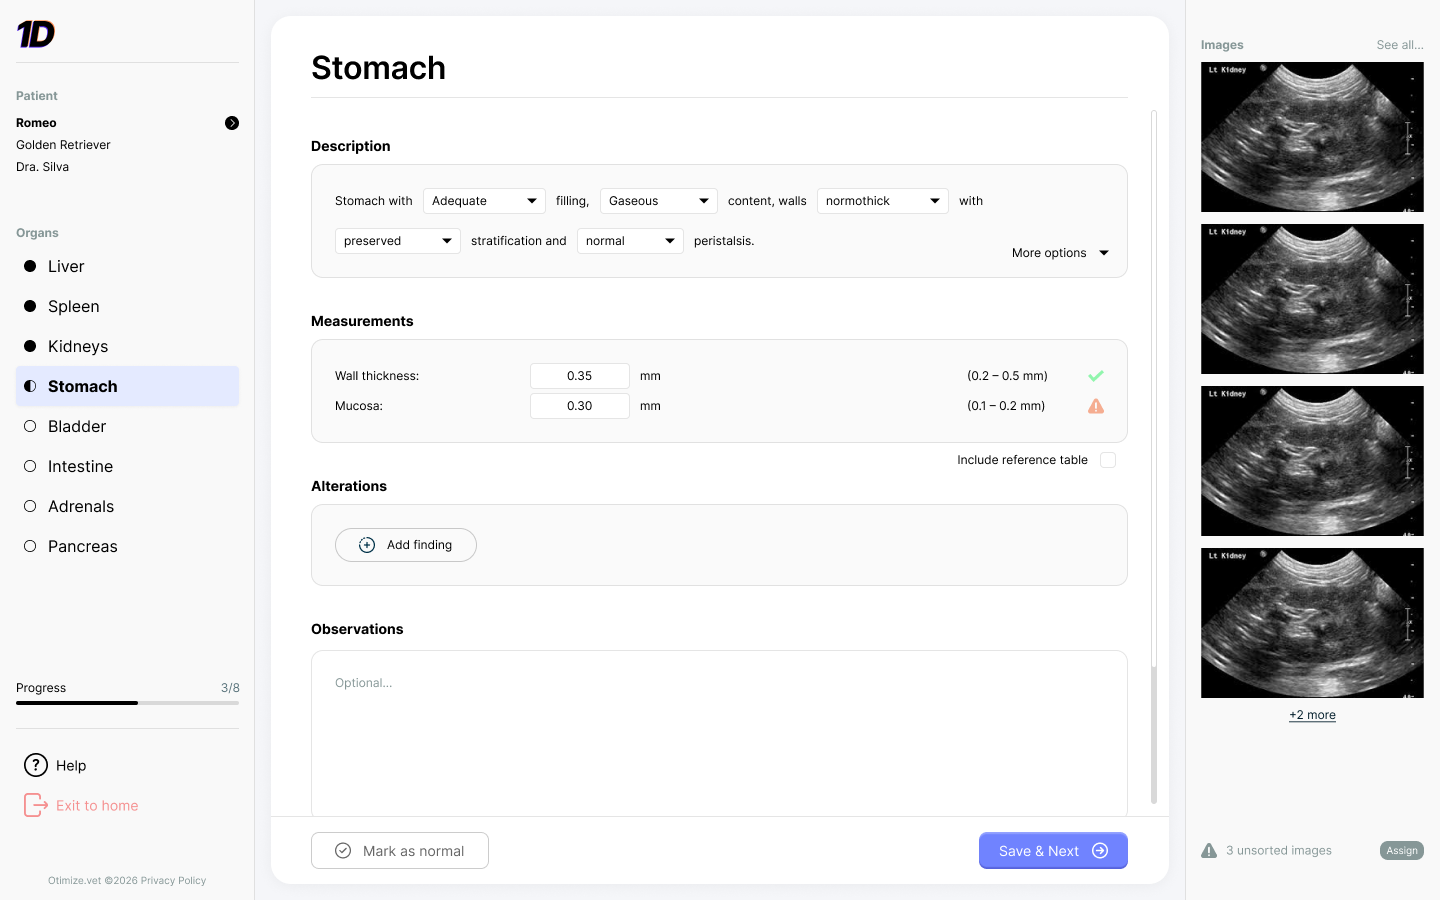Click the plus icon in Add finding
This screenshot has width=1440, height=900.
(x=367, y=545)
